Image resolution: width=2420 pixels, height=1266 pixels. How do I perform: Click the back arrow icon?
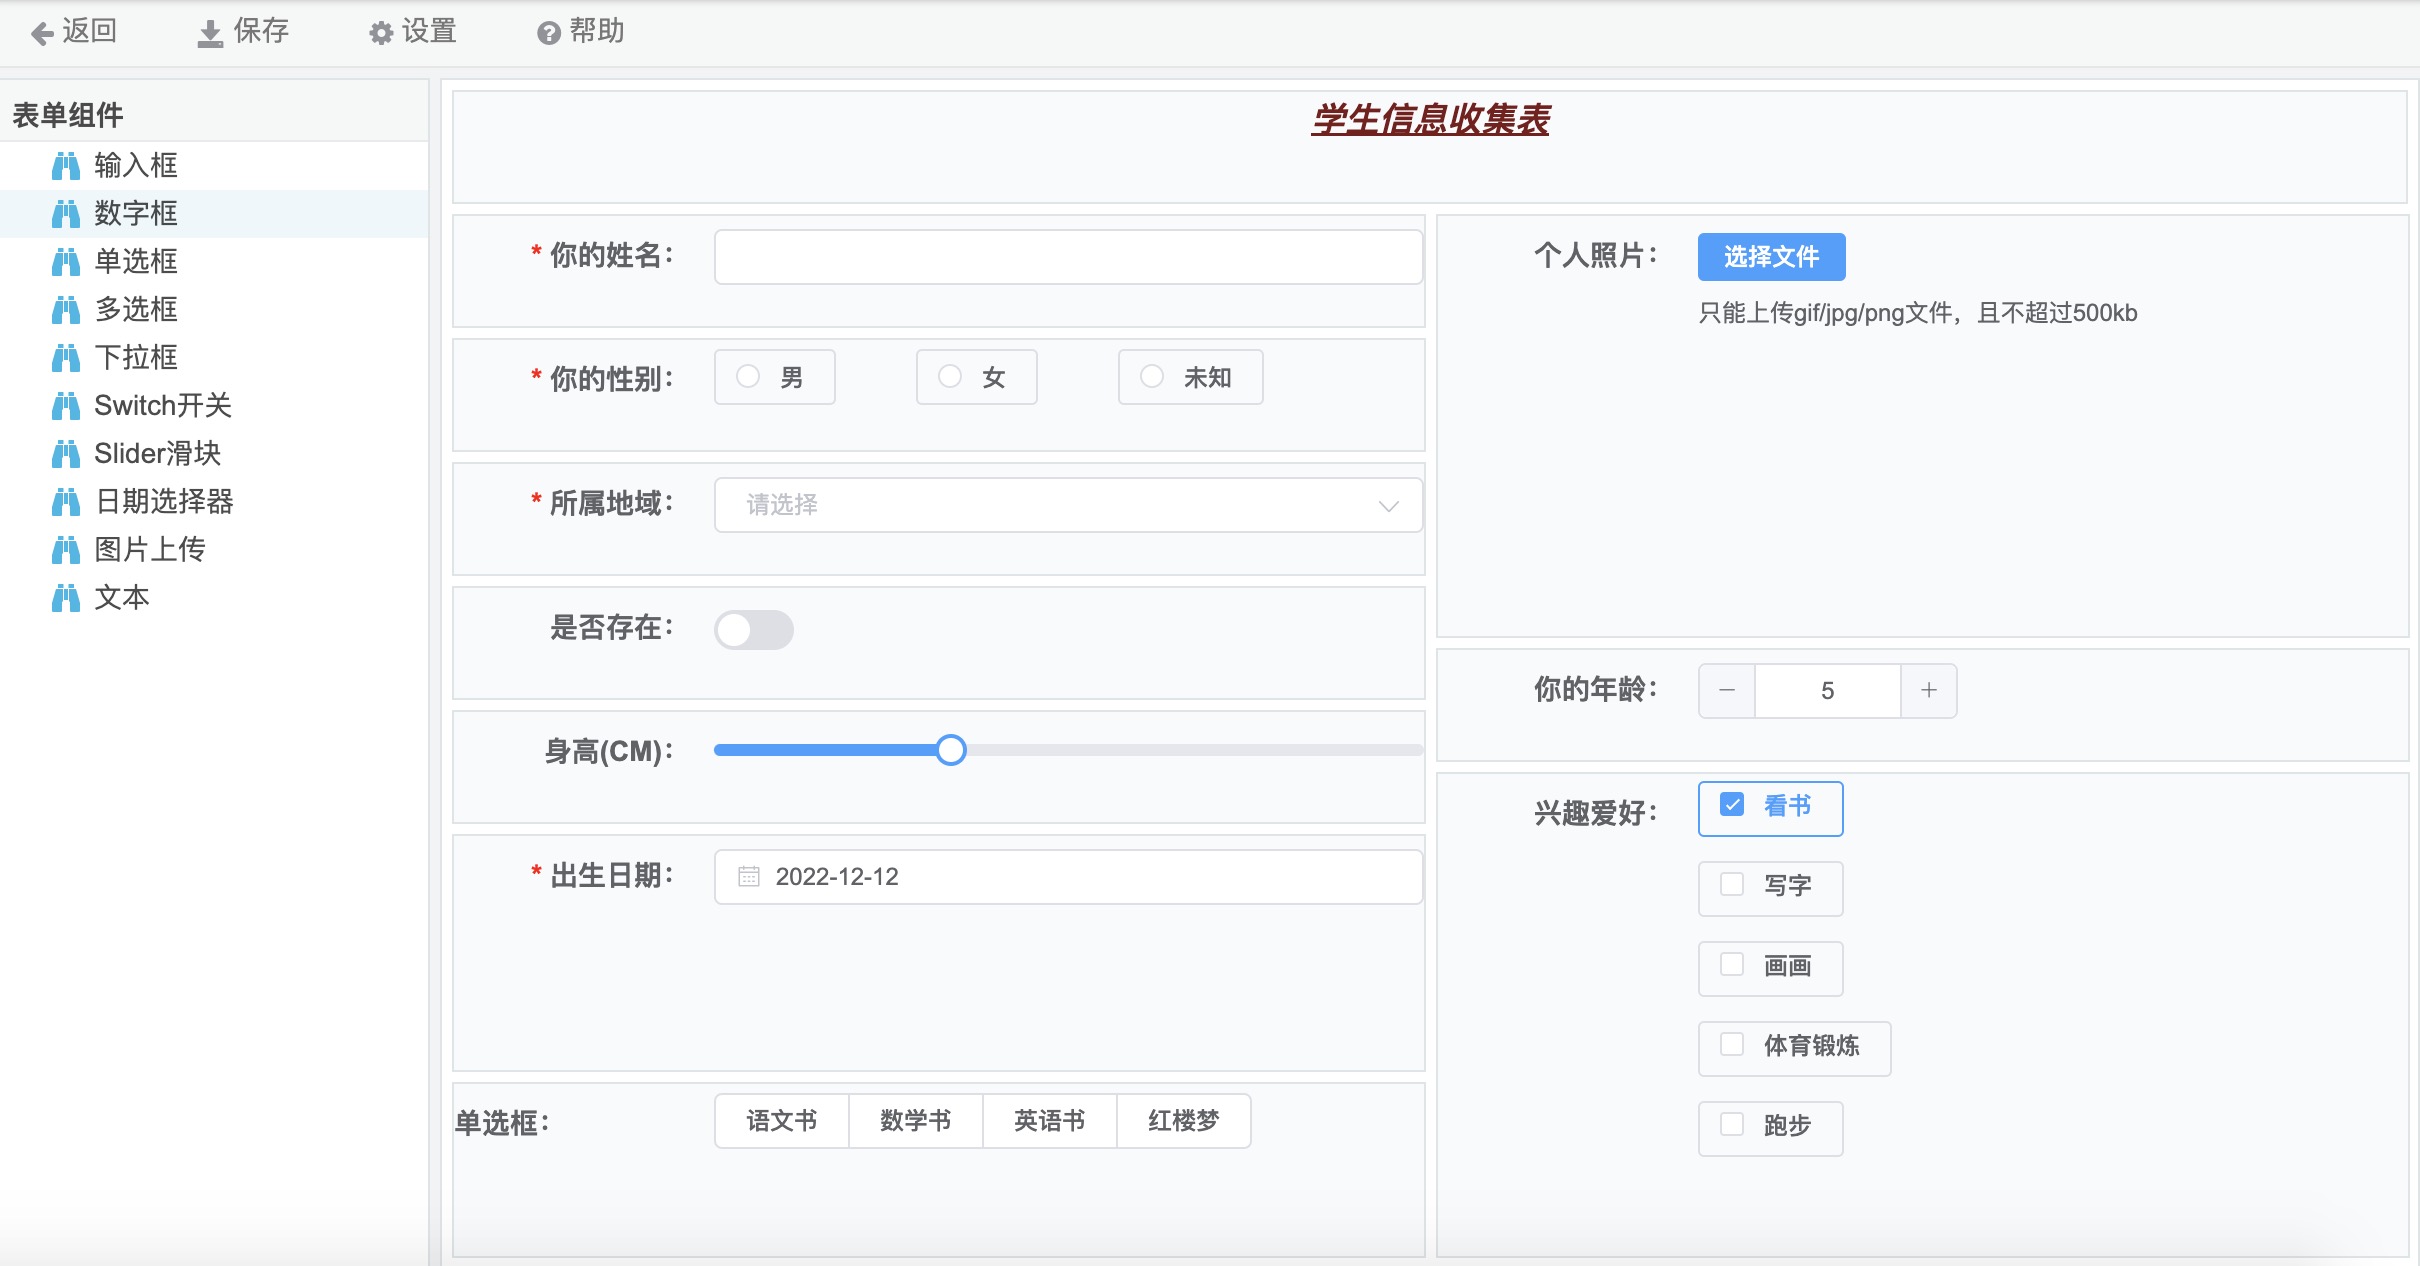(42, 34)
